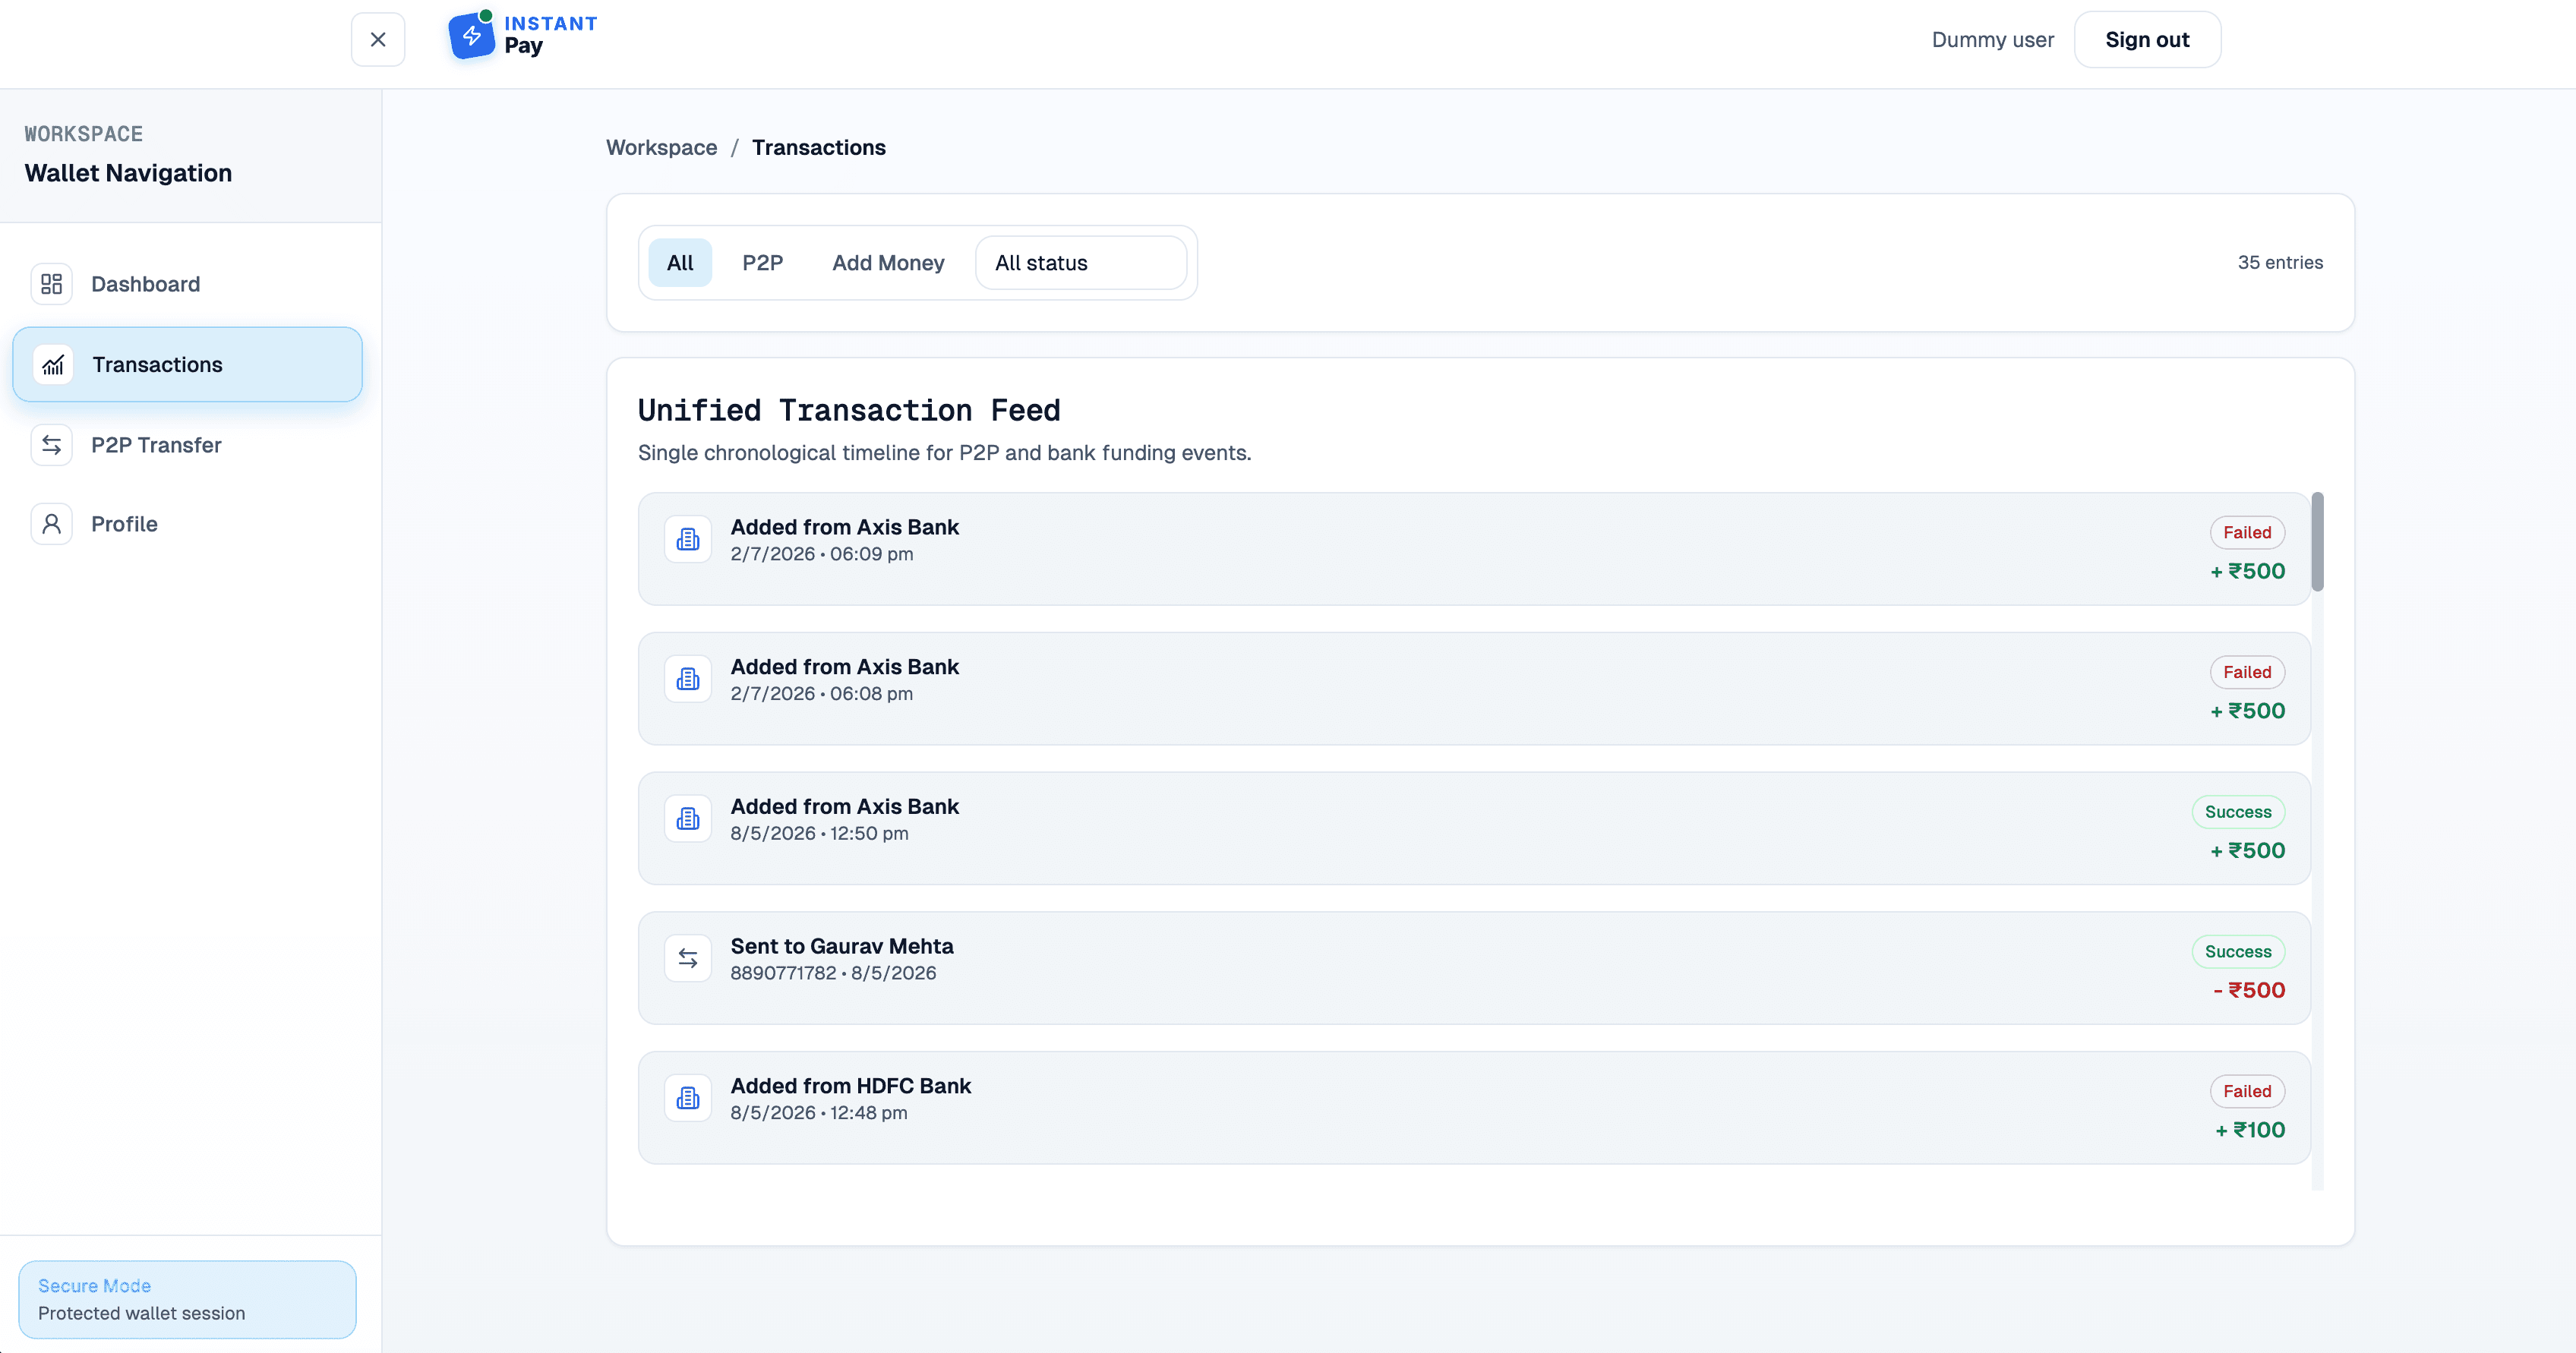Click the Secure Mode session card
Image resolution: width=2576 pixels, height=1353 pixels.
[x=188, y=1299]
